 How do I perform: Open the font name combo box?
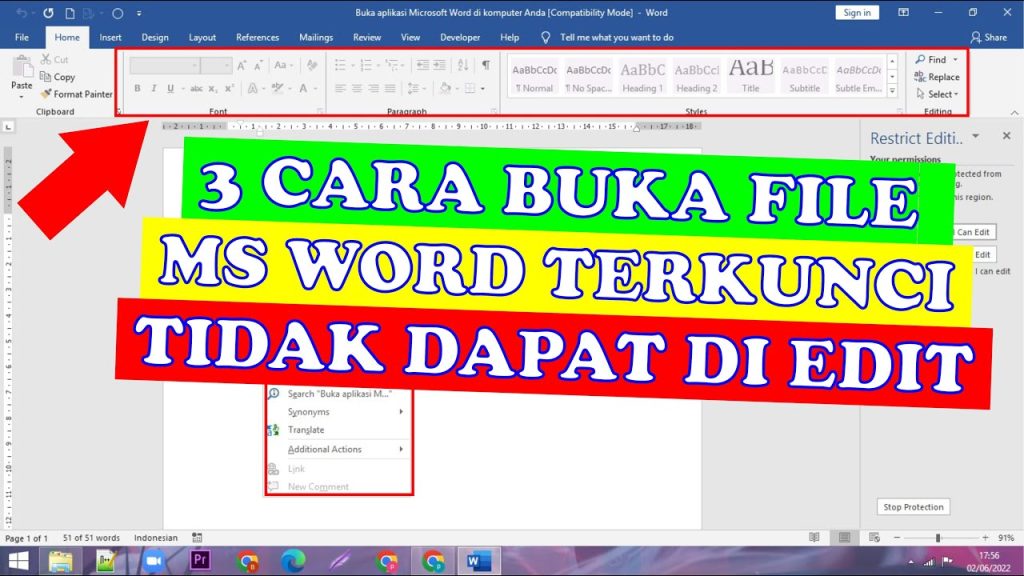(x=165, y=65)
